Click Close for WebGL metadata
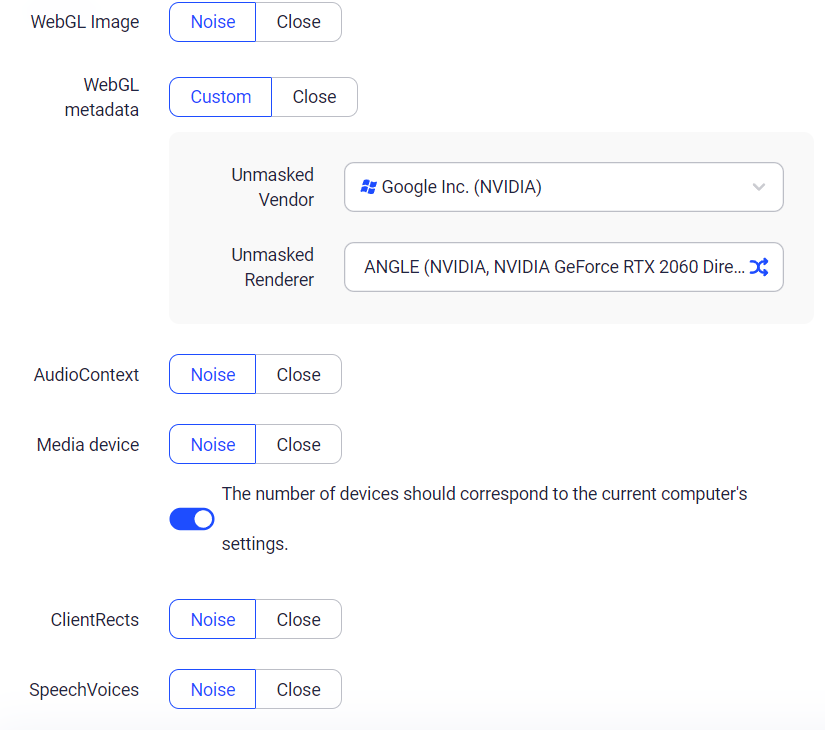The image size is (825, 730). pos(314,97)
